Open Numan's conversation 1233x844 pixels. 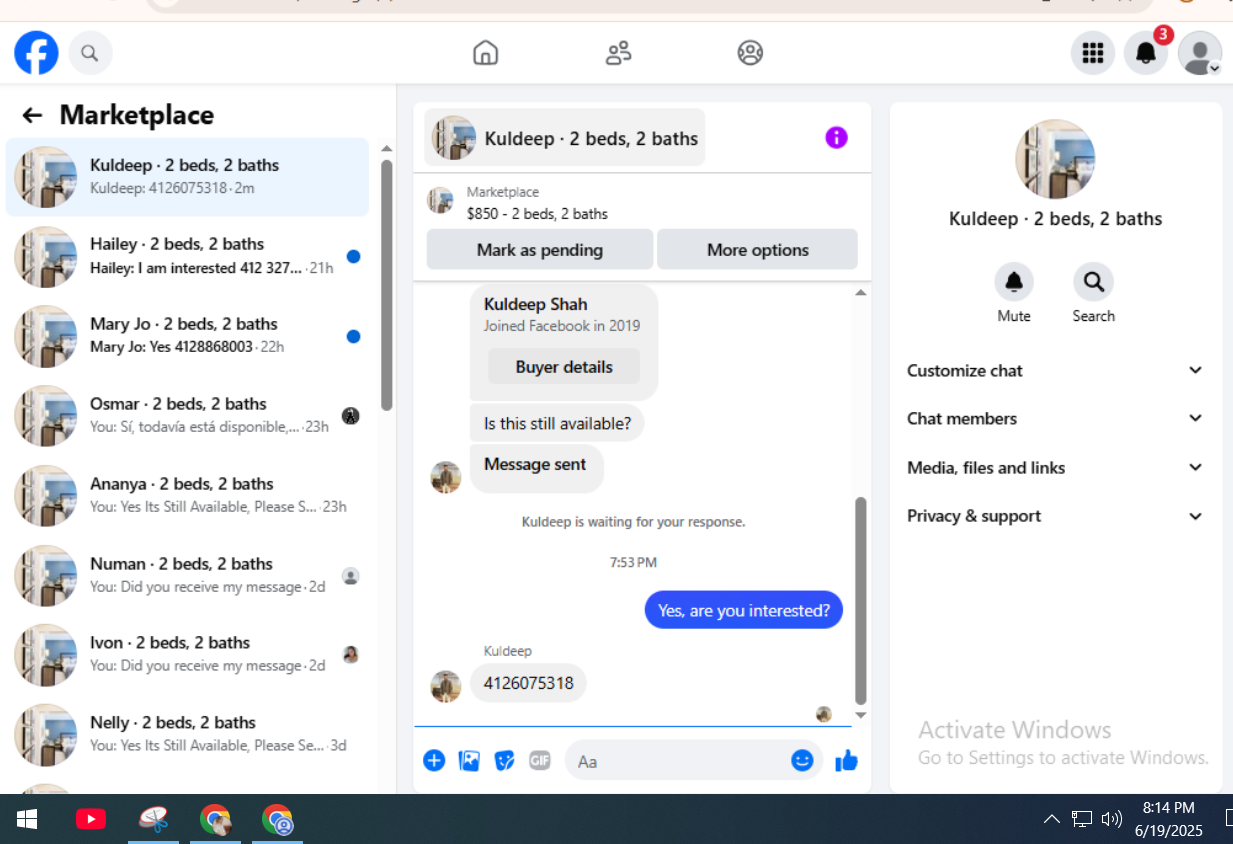click(x=187, y=576)
